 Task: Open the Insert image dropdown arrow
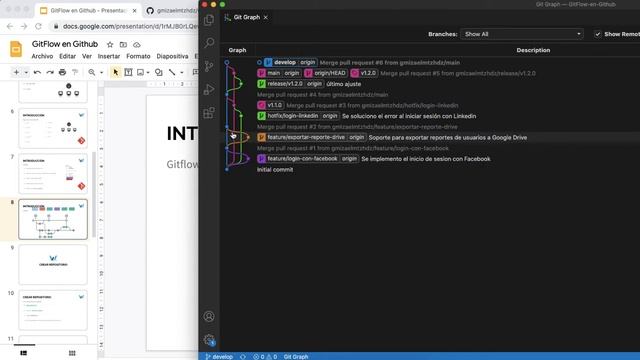pos(148,72)
